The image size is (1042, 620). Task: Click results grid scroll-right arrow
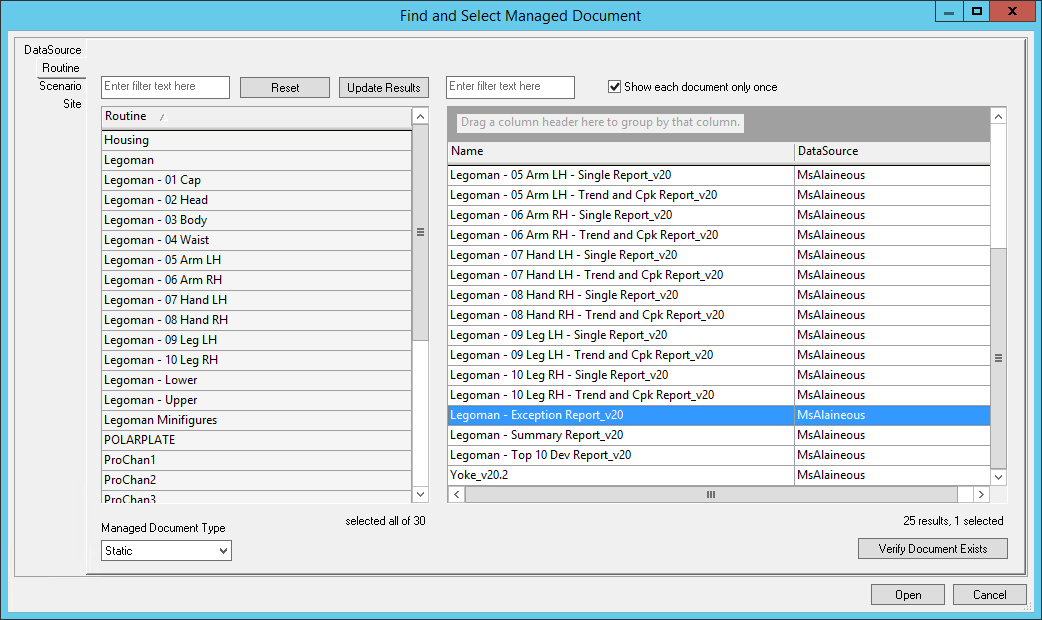click(x=981, y=495)
